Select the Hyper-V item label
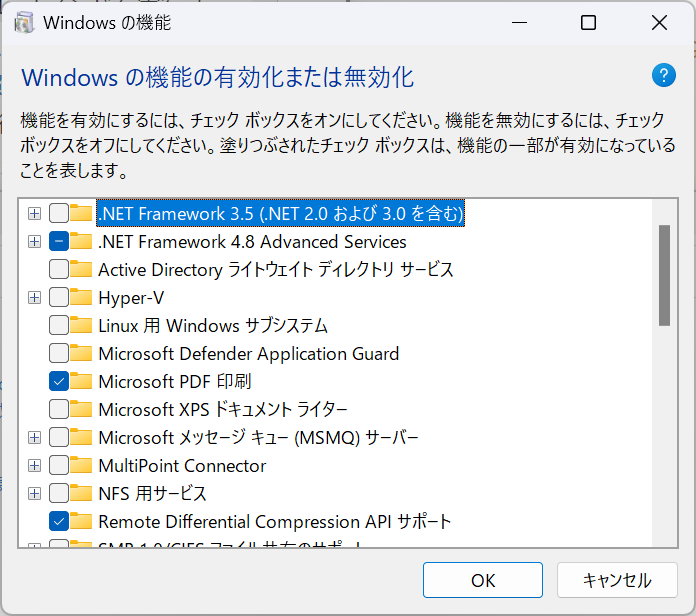This screenshot has width=696, height=616. (131, 298)
